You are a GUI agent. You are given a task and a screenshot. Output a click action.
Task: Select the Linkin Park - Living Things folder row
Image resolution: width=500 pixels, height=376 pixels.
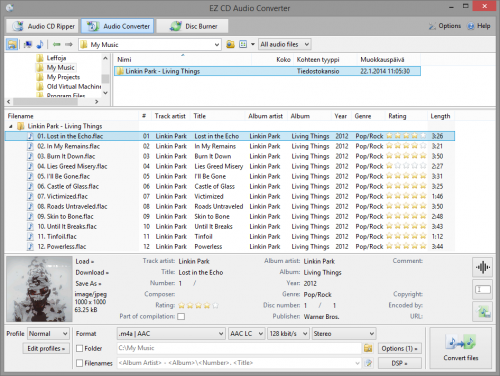coord(267,71)
